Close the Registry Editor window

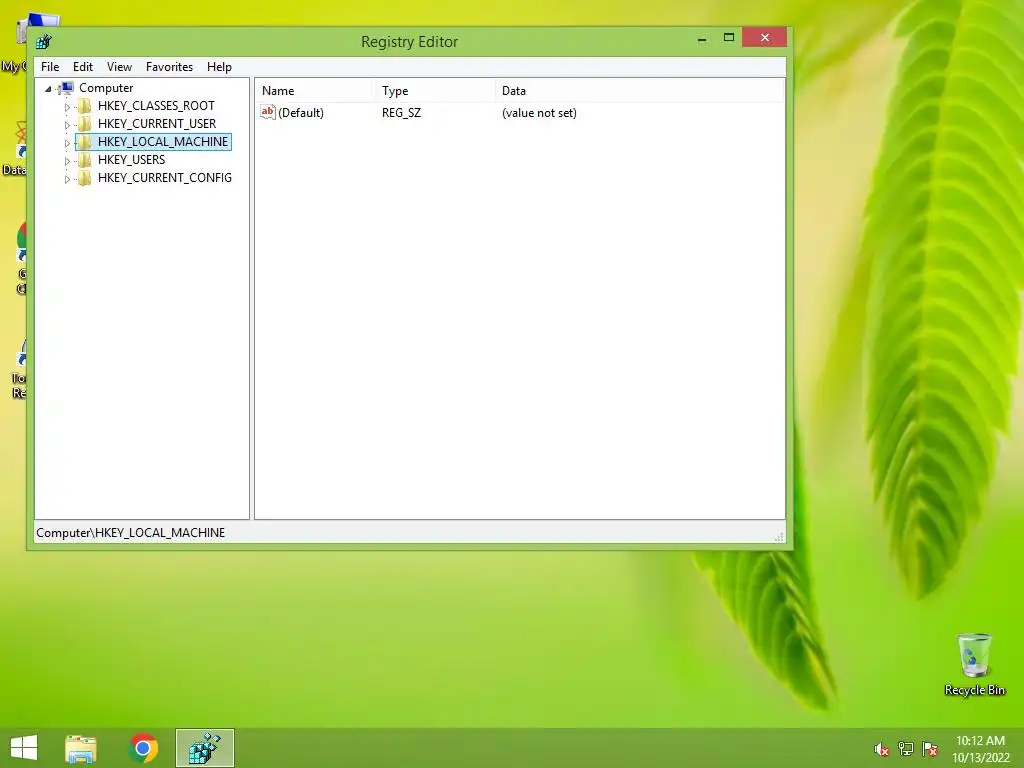coord(764,38)
